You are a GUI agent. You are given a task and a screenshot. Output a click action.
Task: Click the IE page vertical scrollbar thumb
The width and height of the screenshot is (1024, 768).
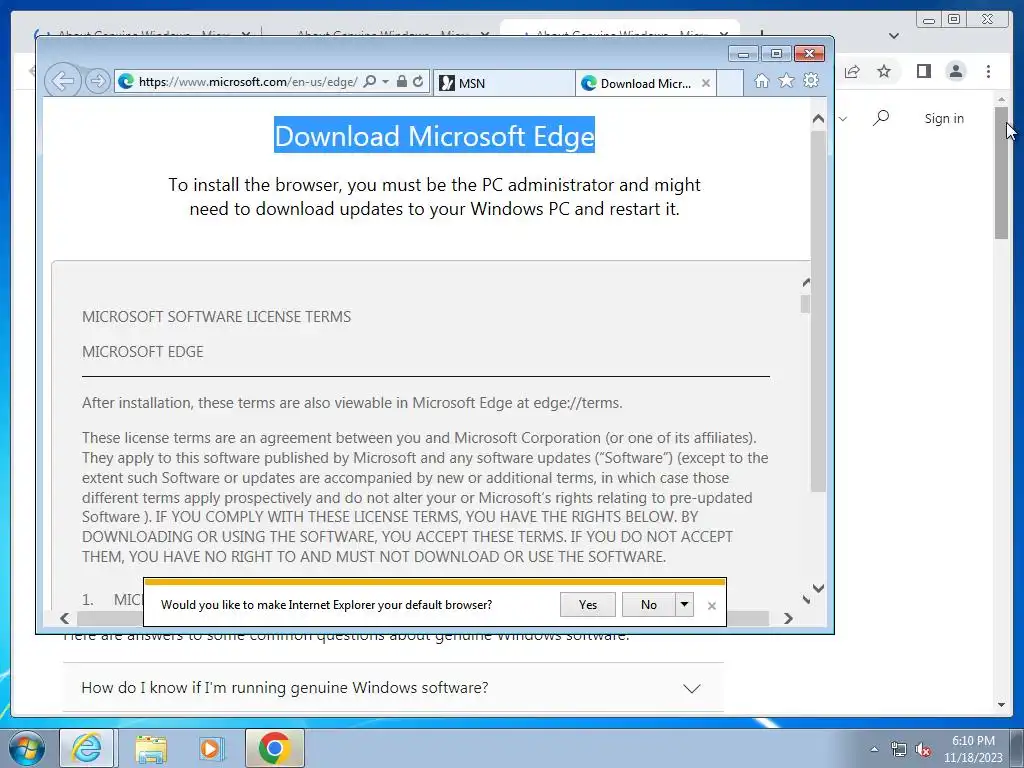(x=818, y=311)
